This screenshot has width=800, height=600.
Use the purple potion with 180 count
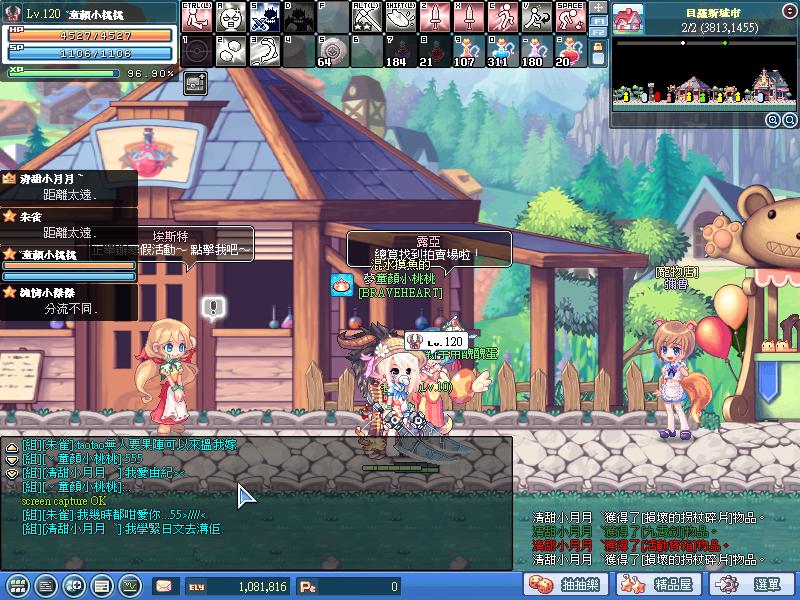pos(537,51)
